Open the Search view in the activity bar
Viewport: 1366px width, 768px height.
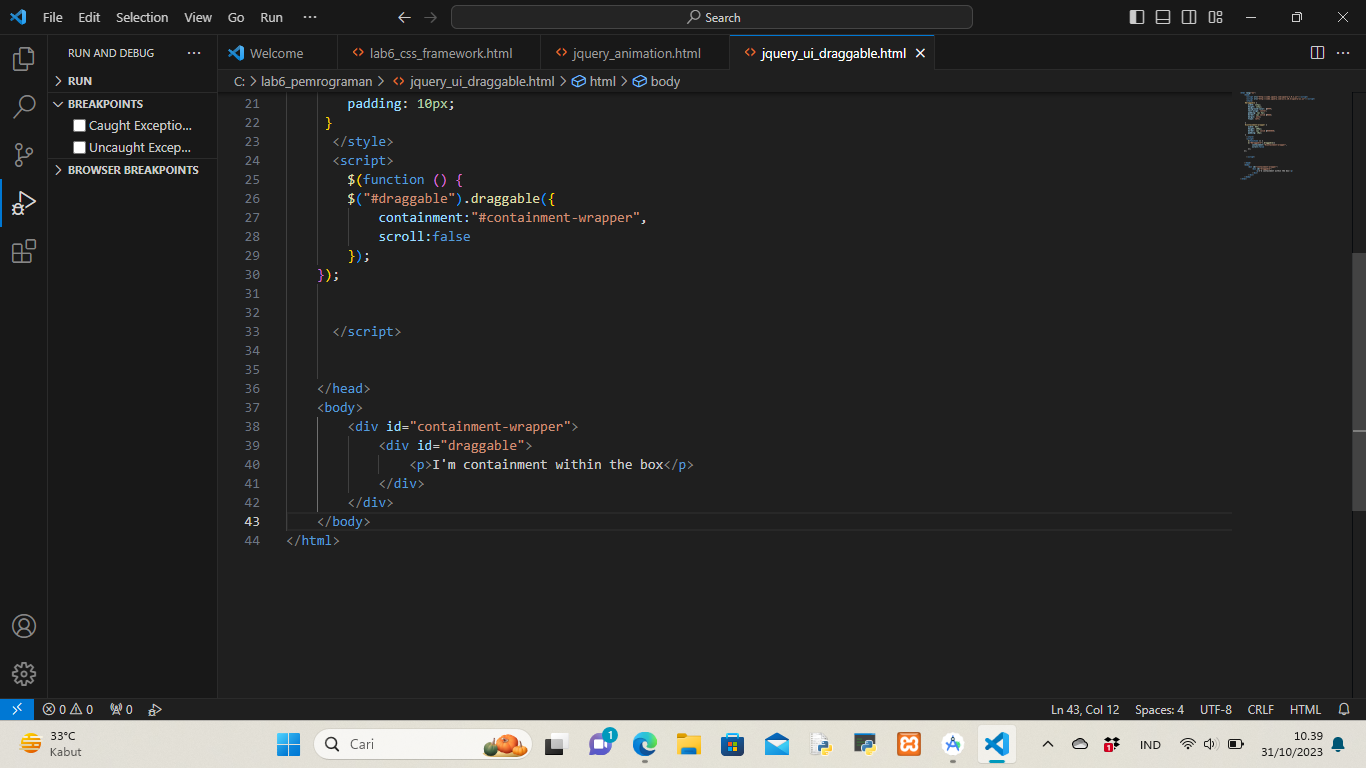(x=23, y=106)
